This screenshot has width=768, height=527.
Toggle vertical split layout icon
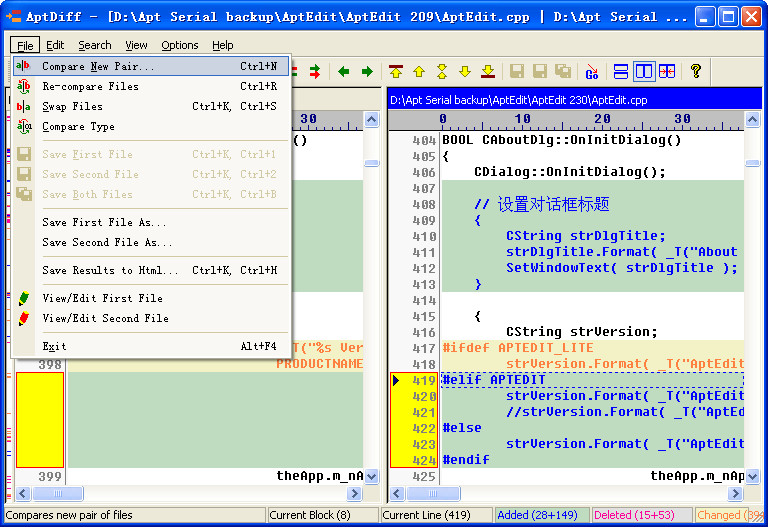pyautogui.click(x=644, y=72)
